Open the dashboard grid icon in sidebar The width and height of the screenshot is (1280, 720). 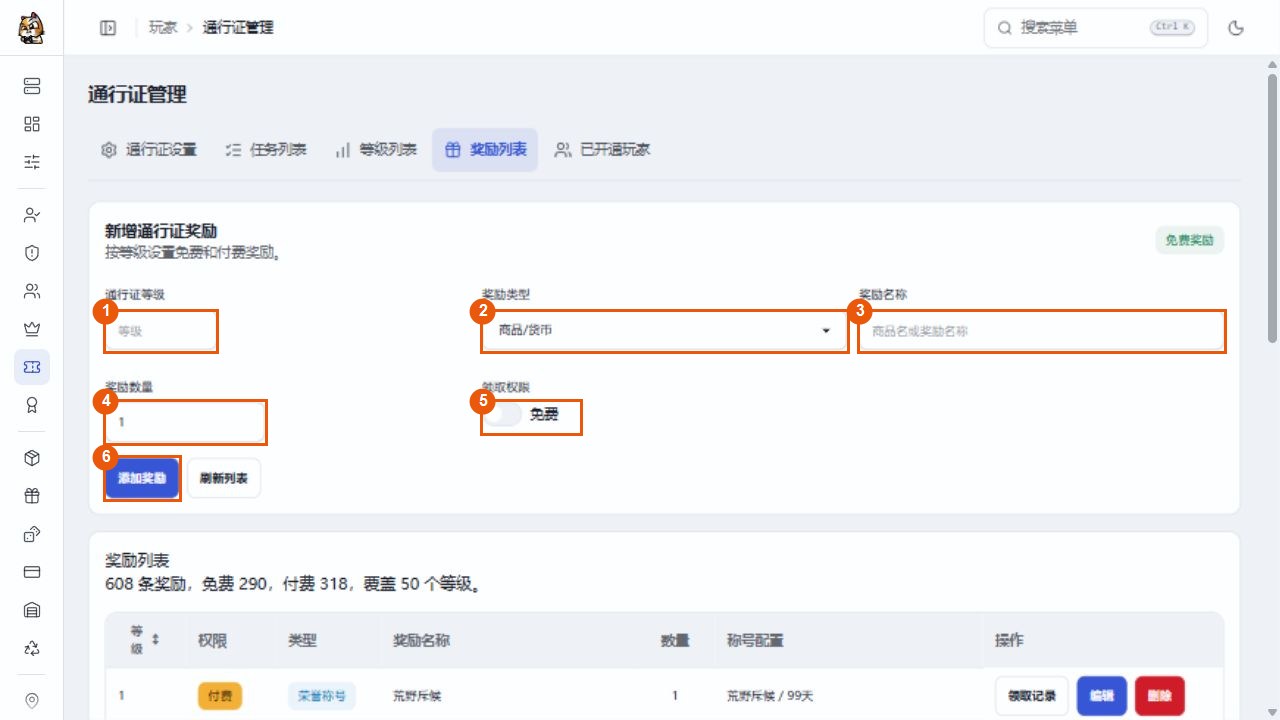tap(32, 124)
